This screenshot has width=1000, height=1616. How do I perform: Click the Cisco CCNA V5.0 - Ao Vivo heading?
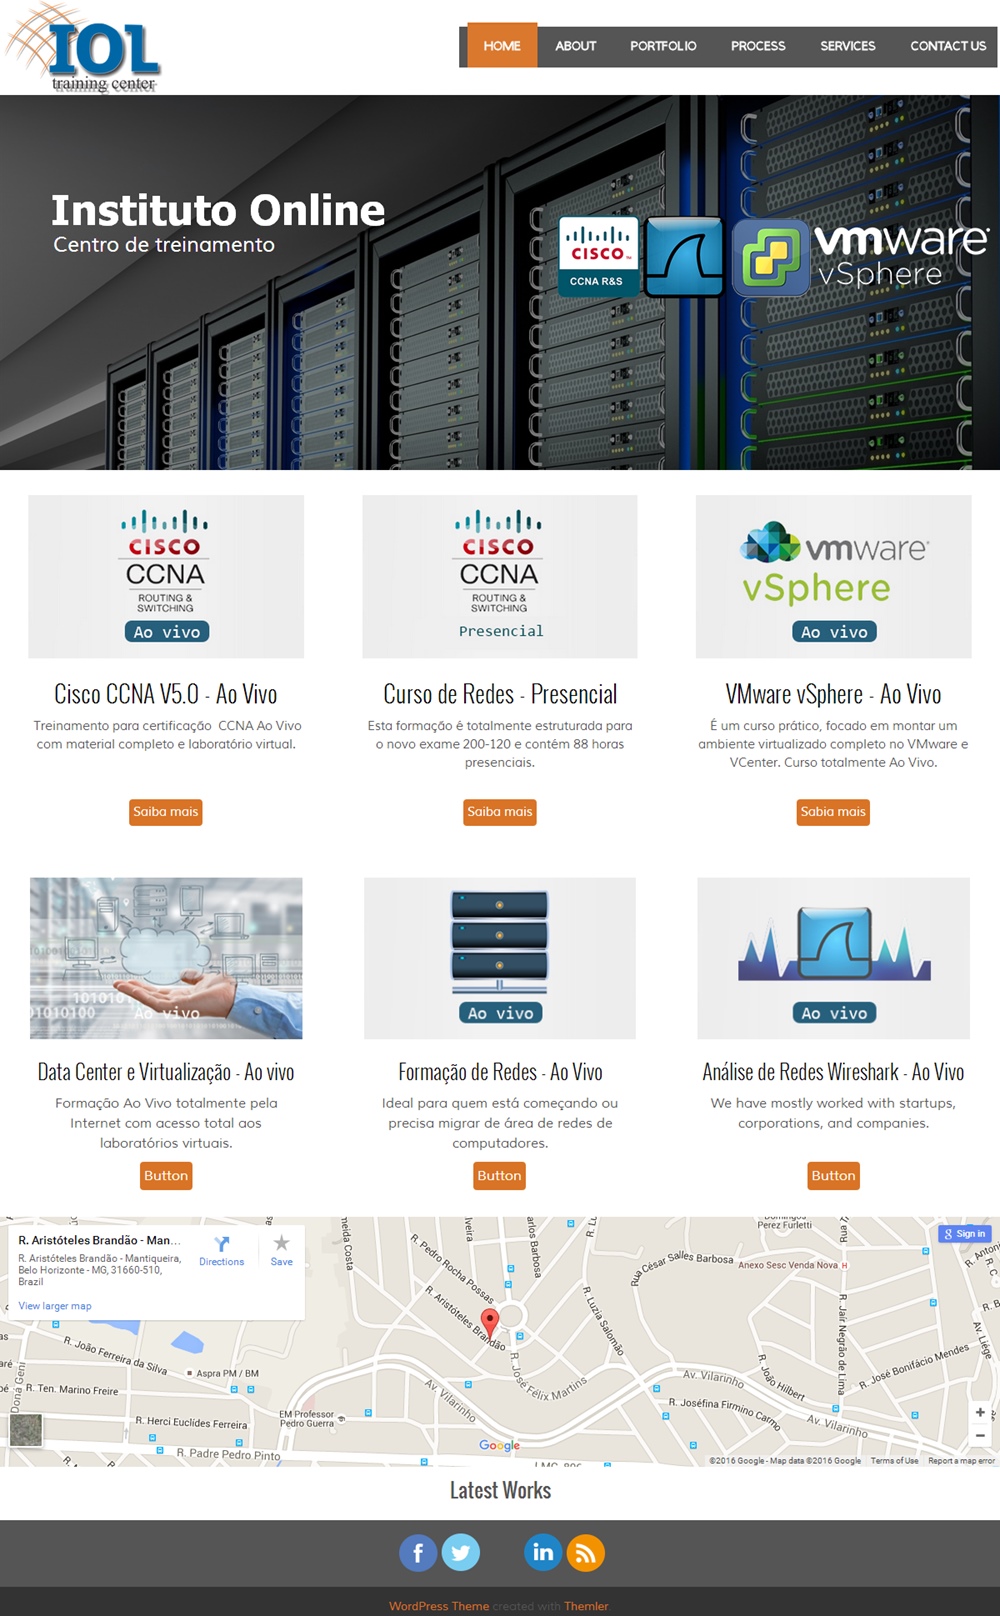pyautogui.click(x=166, y=694)
